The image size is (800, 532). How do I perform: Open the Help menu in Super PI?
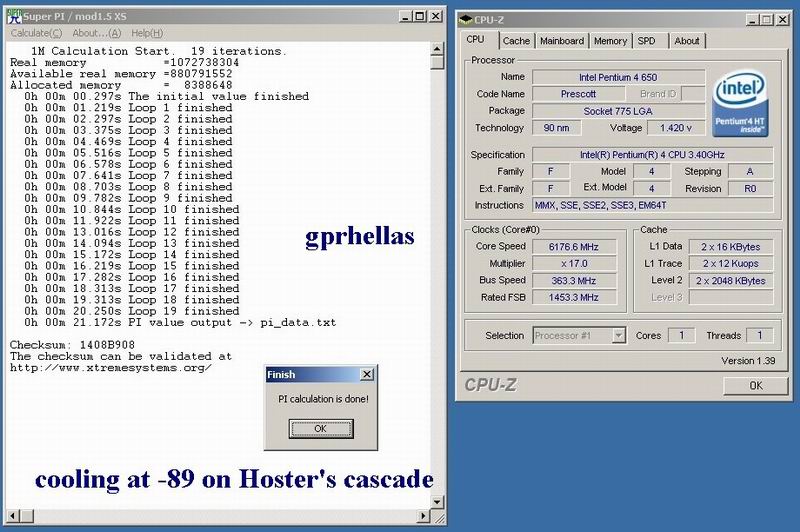(147, 33)
